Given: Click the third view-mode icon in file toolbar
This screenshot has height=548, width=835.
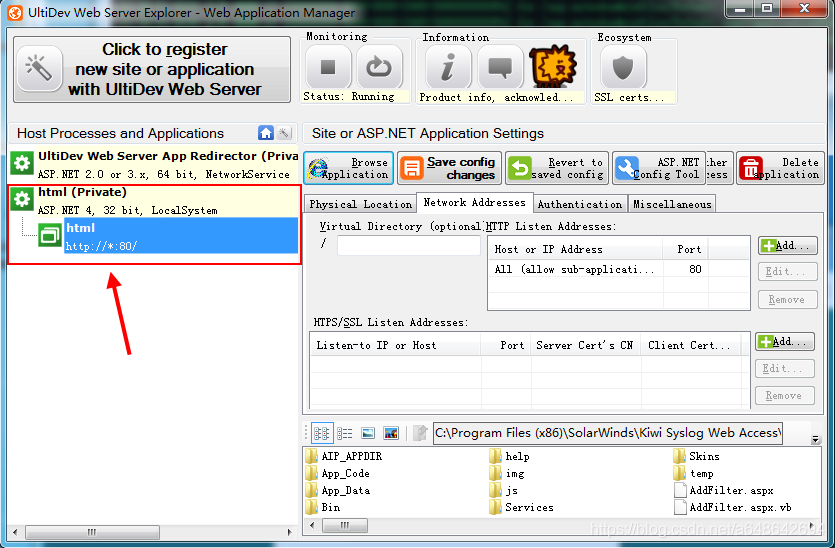Looking at the screenshot, I should tap(368, 433).
